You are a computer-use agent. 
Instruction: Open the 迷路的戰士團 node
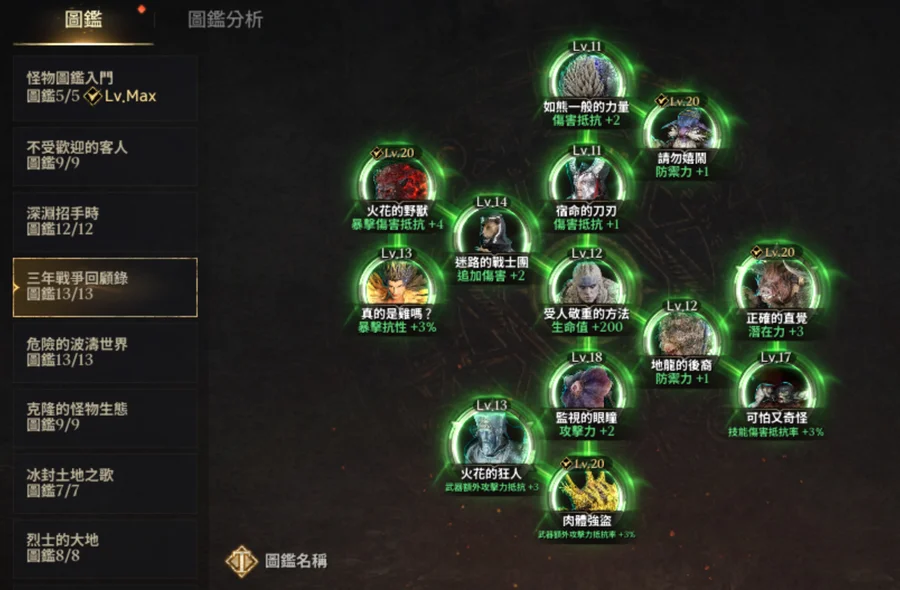(492, 232)
